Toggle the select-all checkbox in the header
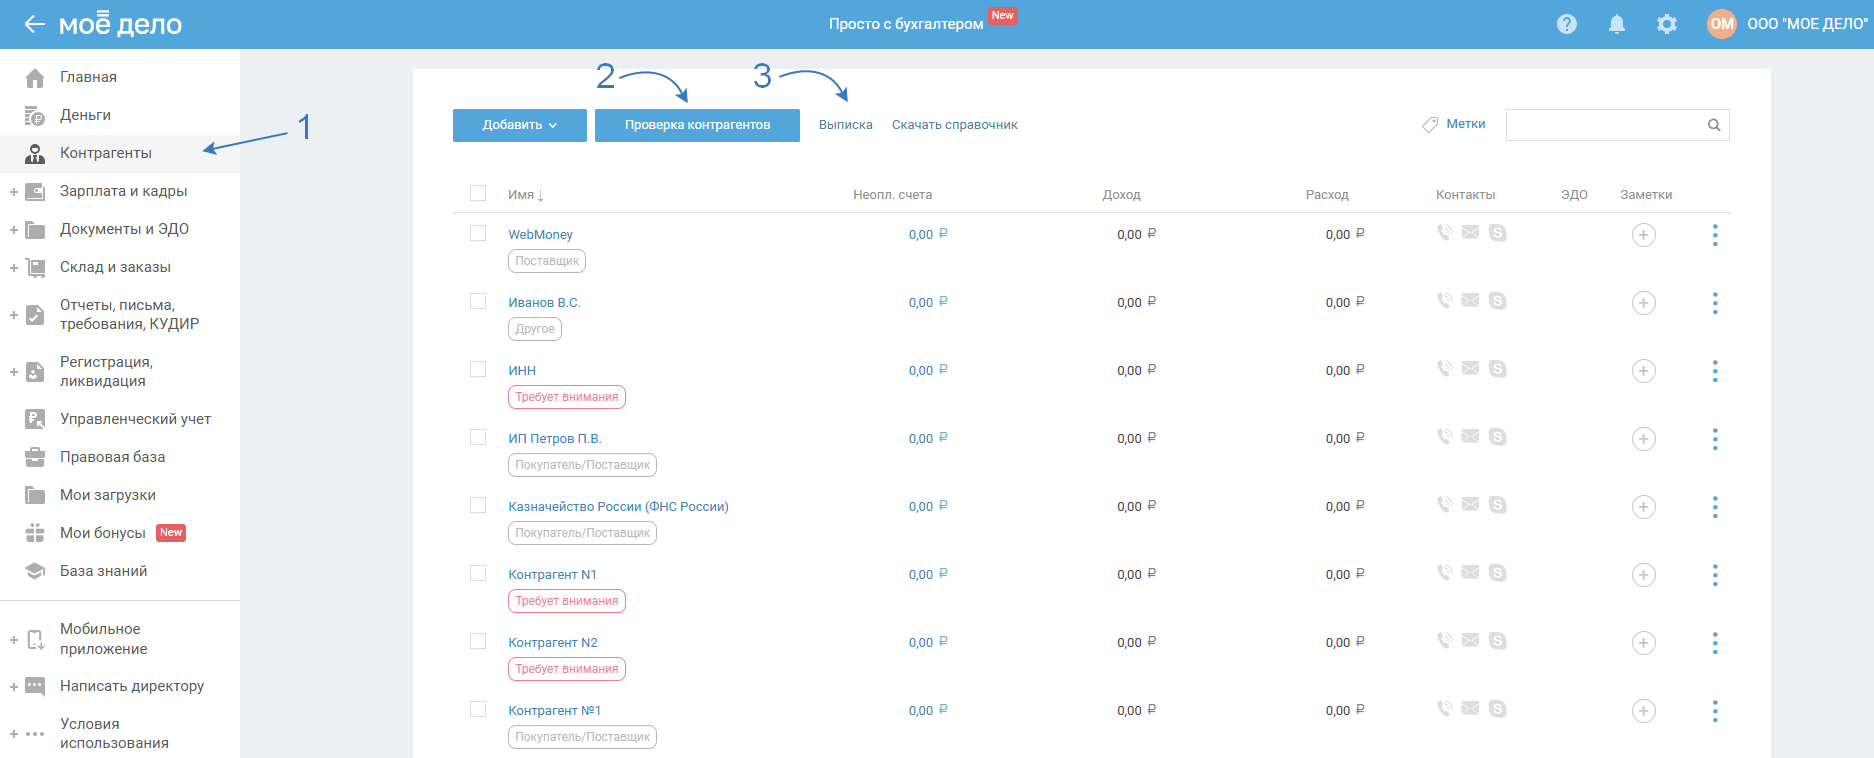The width and height of the screenshot is (1874, 758). [x=478, y=193]
